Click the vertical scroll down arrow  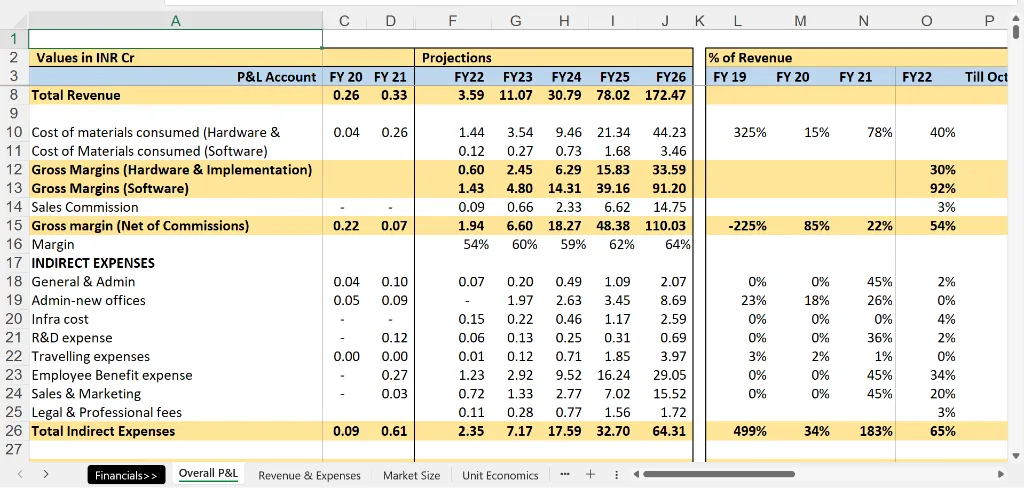[x=1016, y=456]
